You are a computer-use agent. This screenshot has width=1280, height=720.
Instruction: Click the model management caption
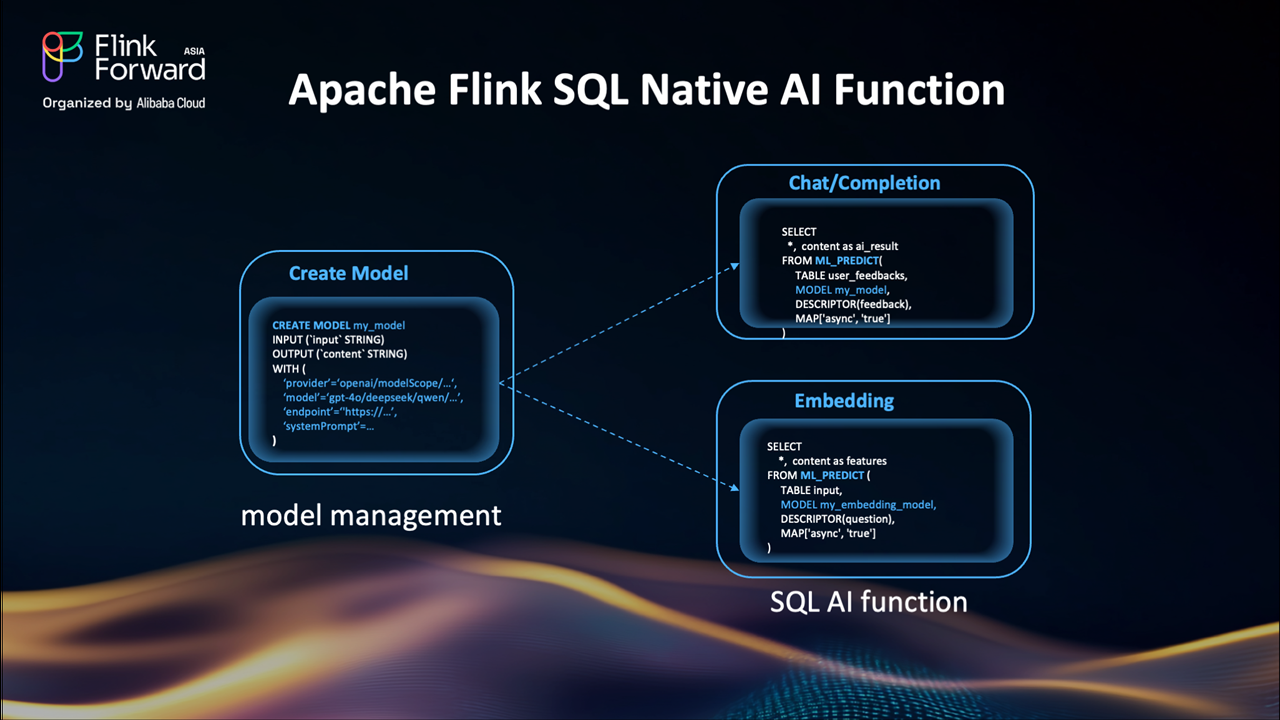click(371, 516)
